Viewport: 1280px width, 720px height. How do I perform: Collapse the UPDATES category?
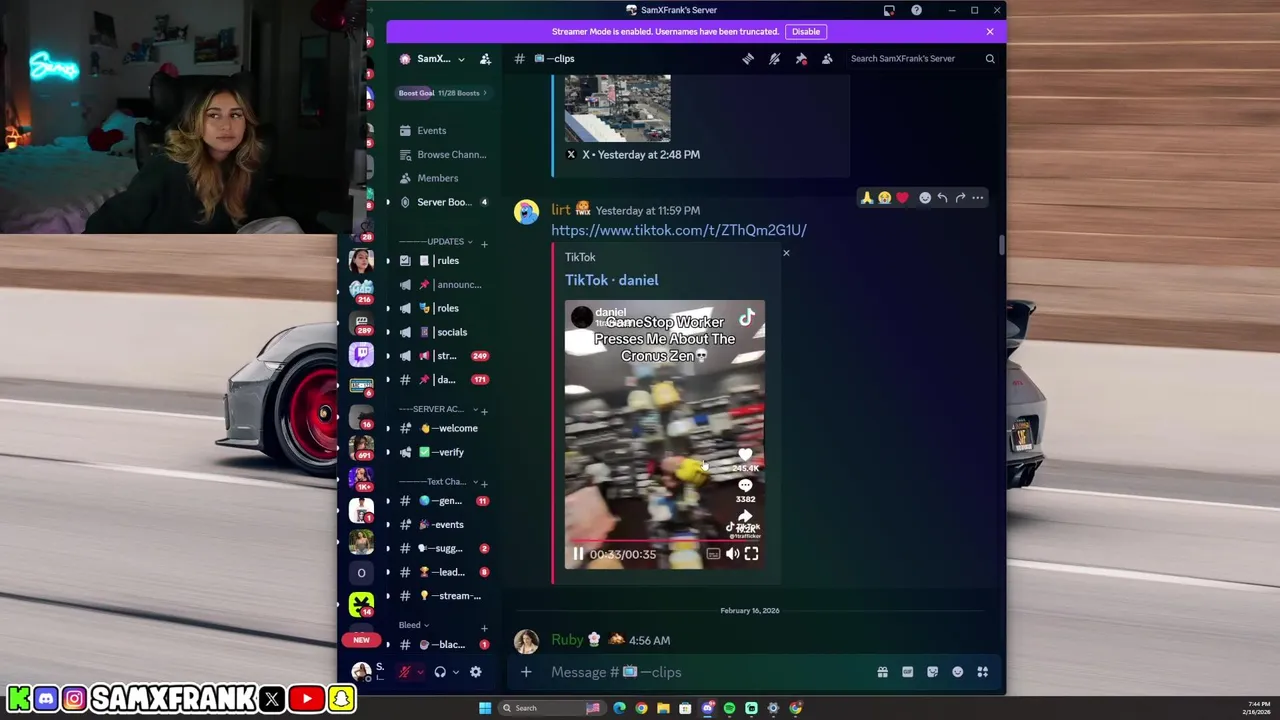coord(437,242)
